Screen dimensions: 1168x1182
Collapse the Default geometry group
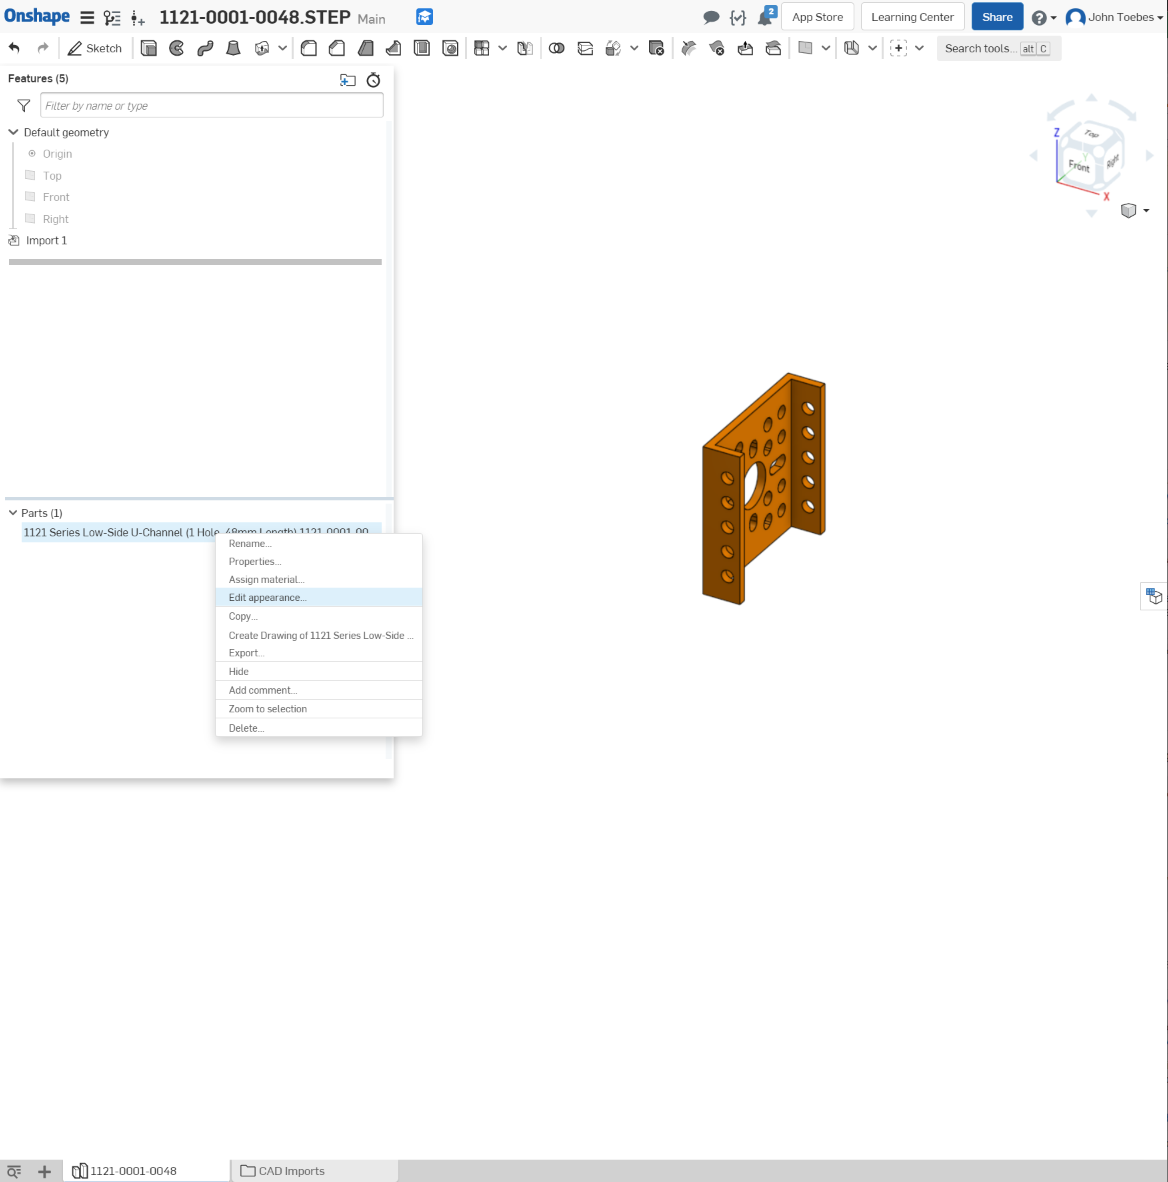[13, 132]
